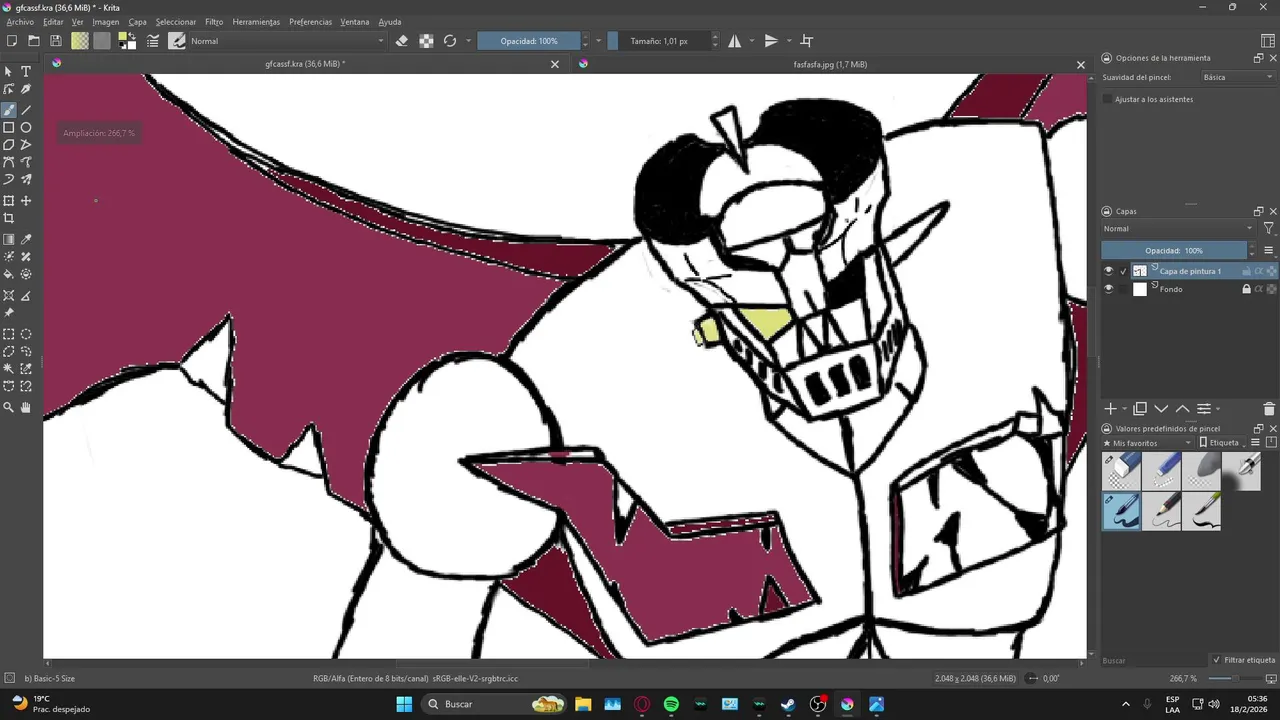Toggle preserve alpha checker in the toolbar
Screen dimensions: 1280x720
coord(426,41)
